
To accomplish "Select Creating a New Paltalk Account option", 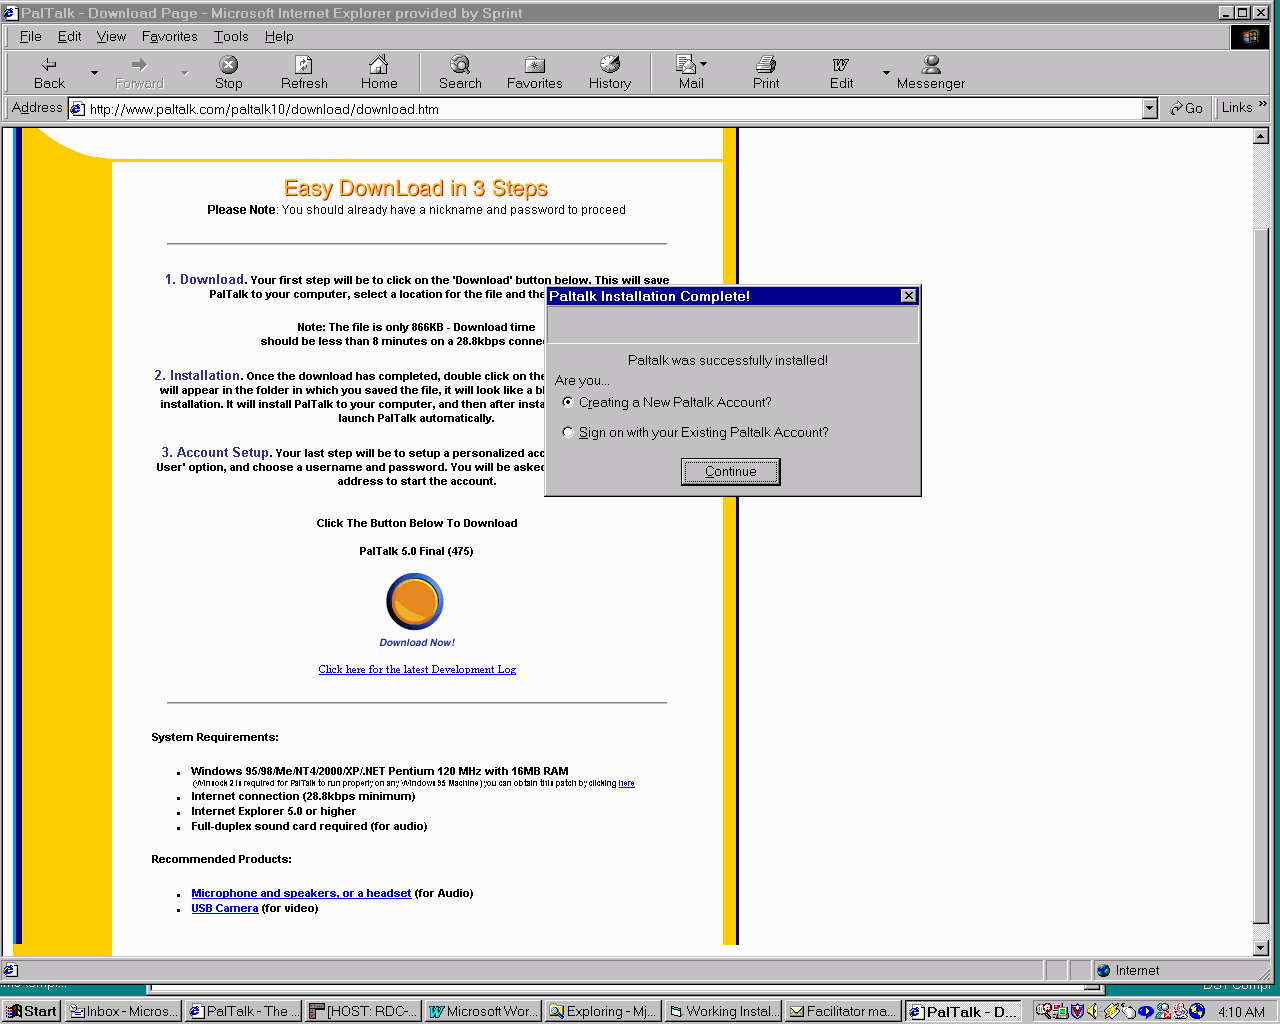I will tap(568, 402).
